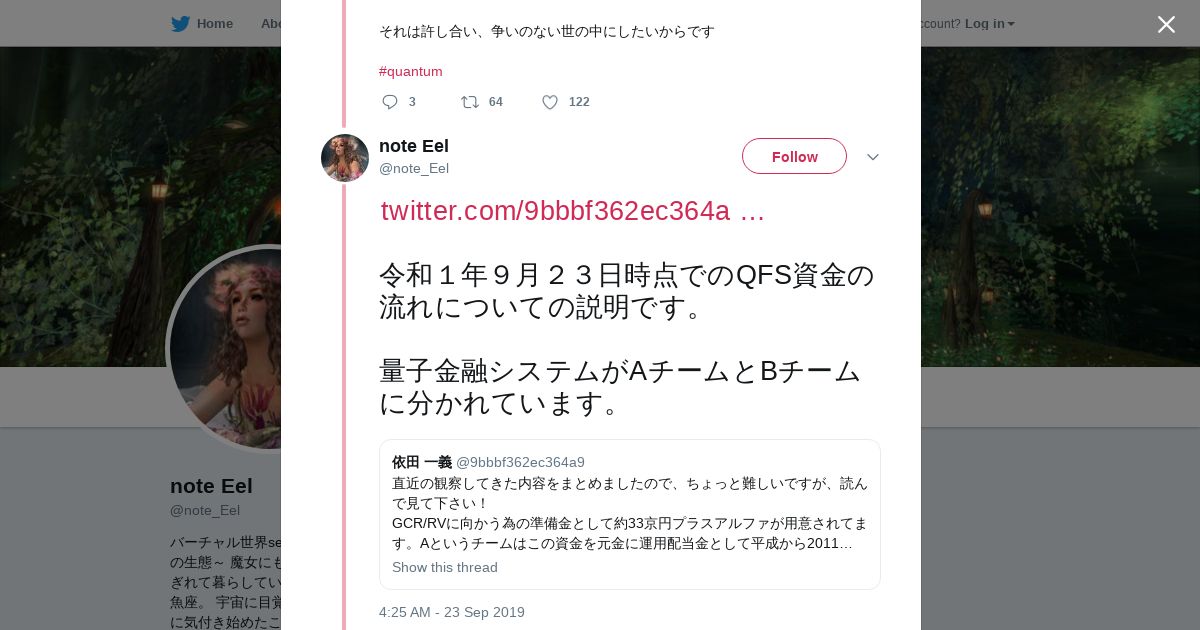Click note Eel display name in tweet
This screenshot has height=630, width=1200.
(x=414, y=146)
